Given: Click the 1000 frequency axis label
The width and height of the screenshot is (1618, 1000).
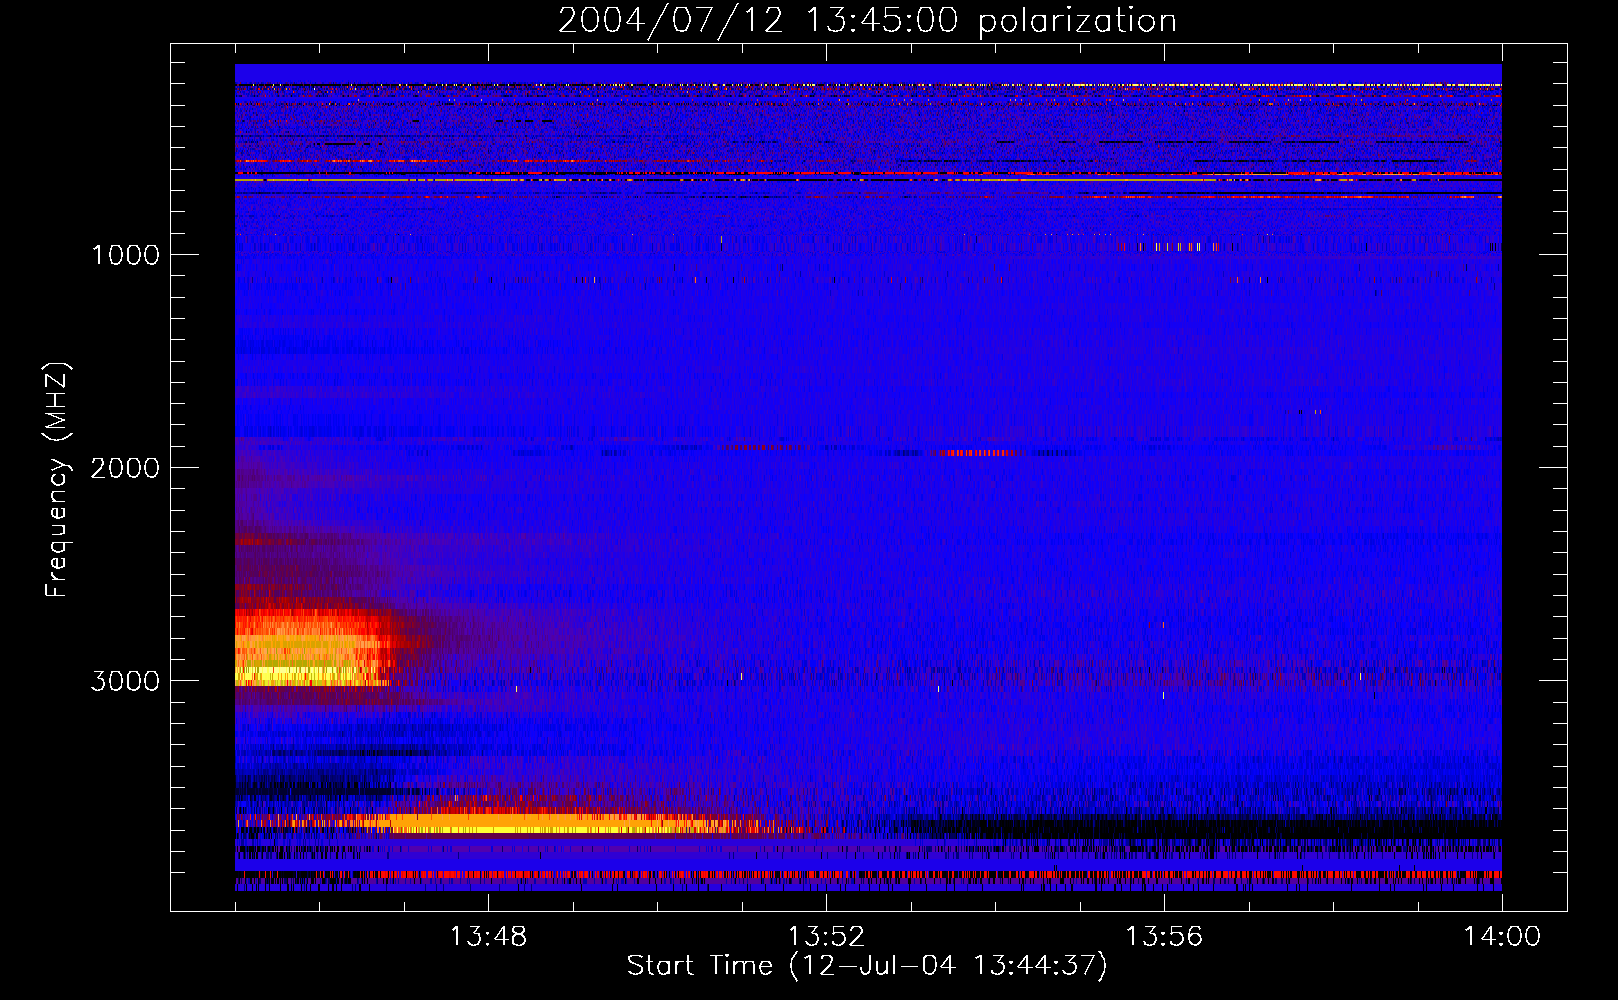Looking at the screenshot, I should [x=125, y=255].
